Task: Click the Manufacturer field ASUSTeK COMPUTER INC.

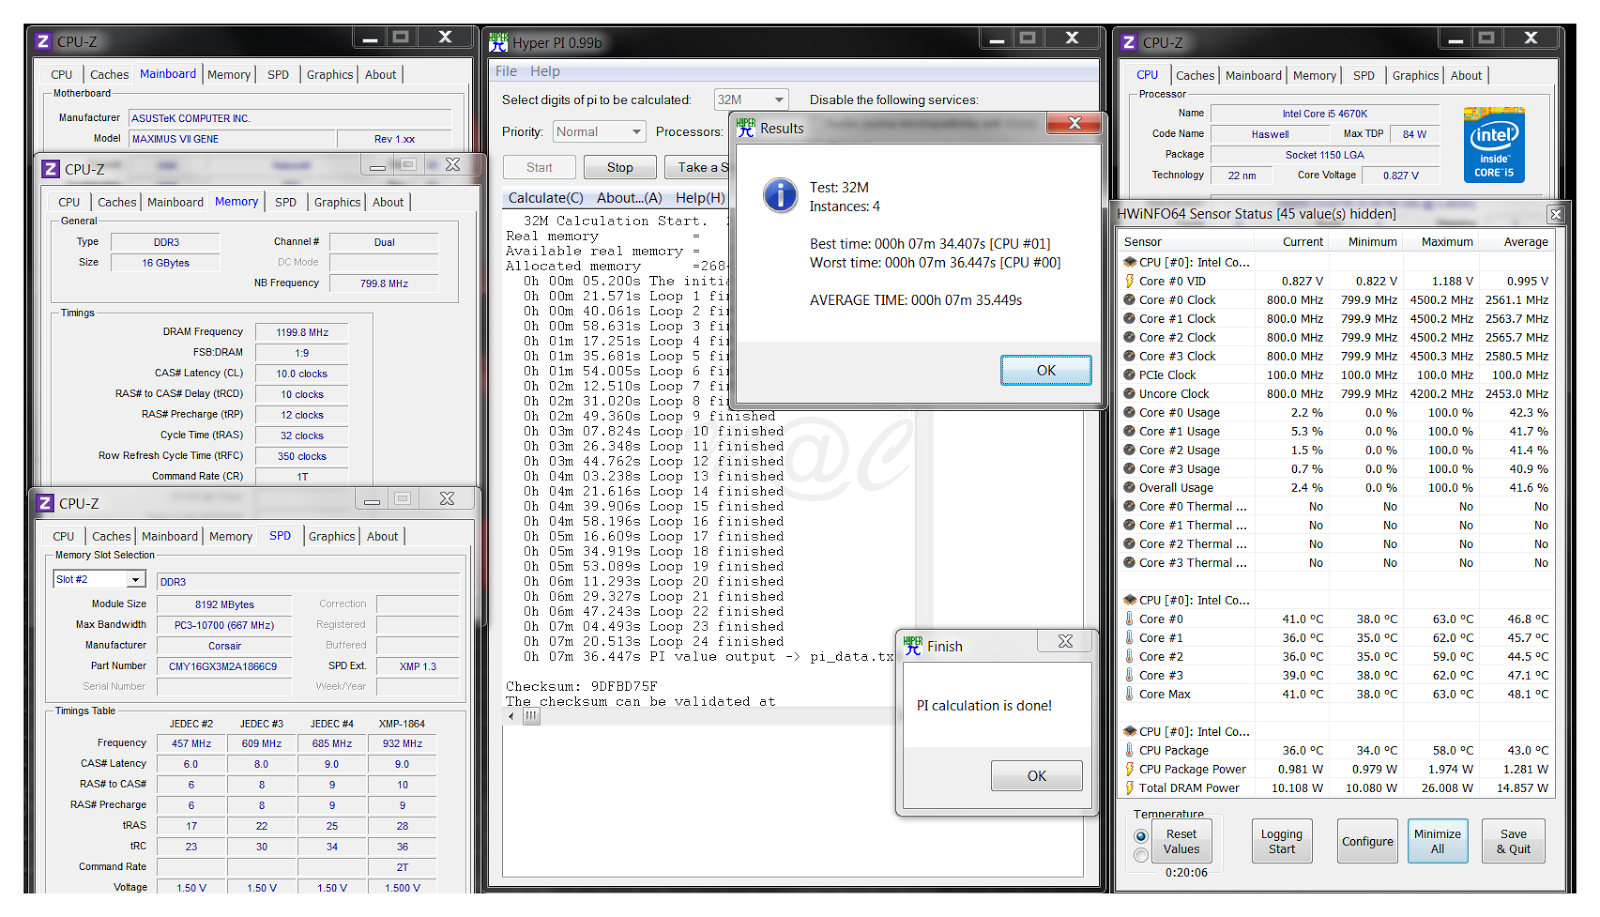Action: pyautogui.click(x=290, y=118)
